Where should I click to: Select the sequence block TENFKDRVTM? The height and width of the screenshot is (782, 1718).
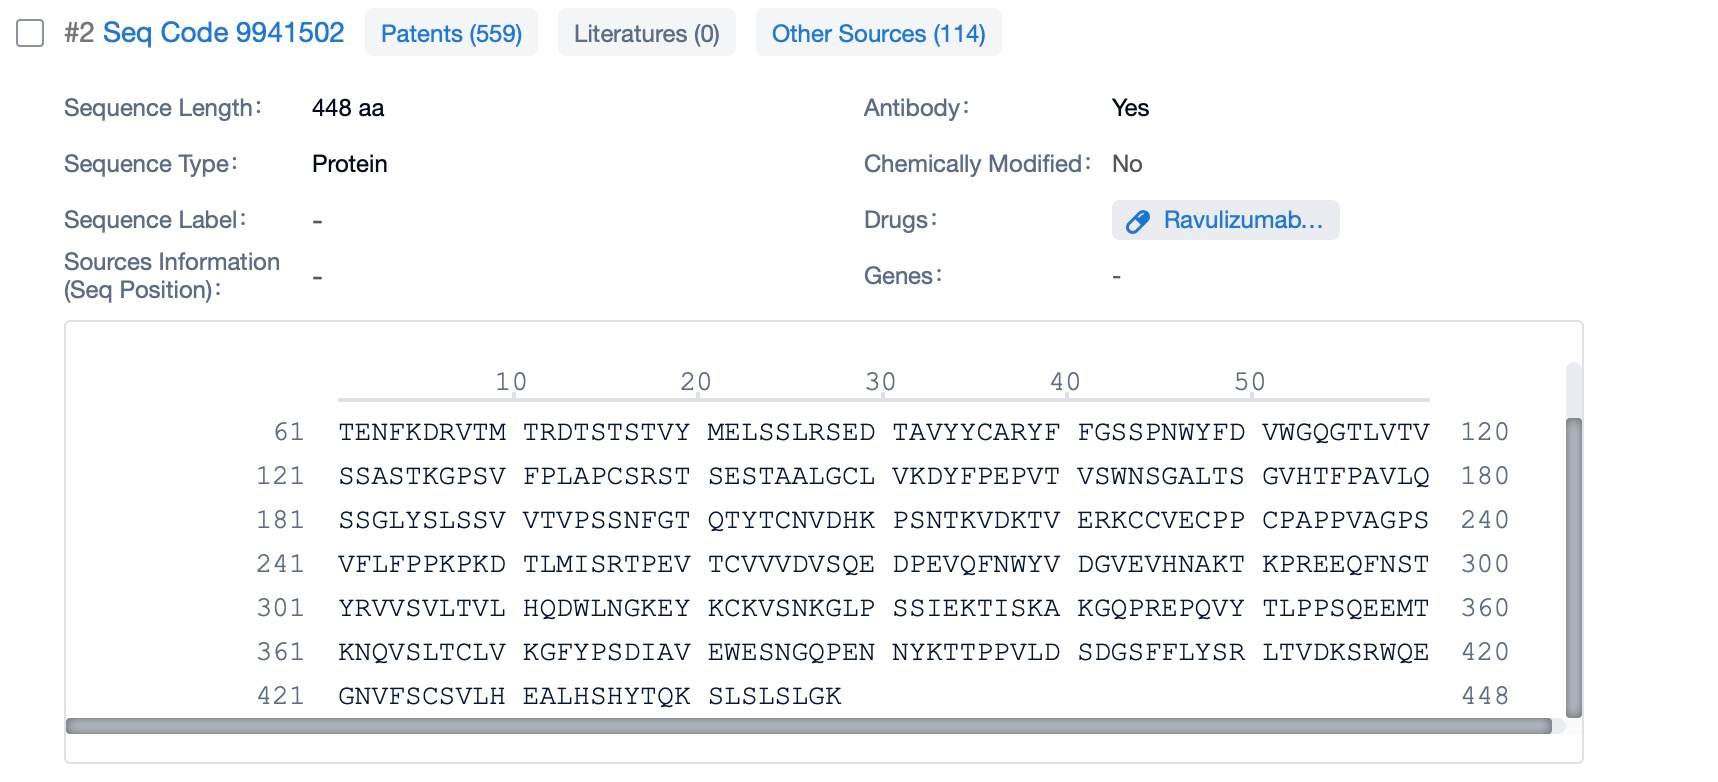click(422, 432)
